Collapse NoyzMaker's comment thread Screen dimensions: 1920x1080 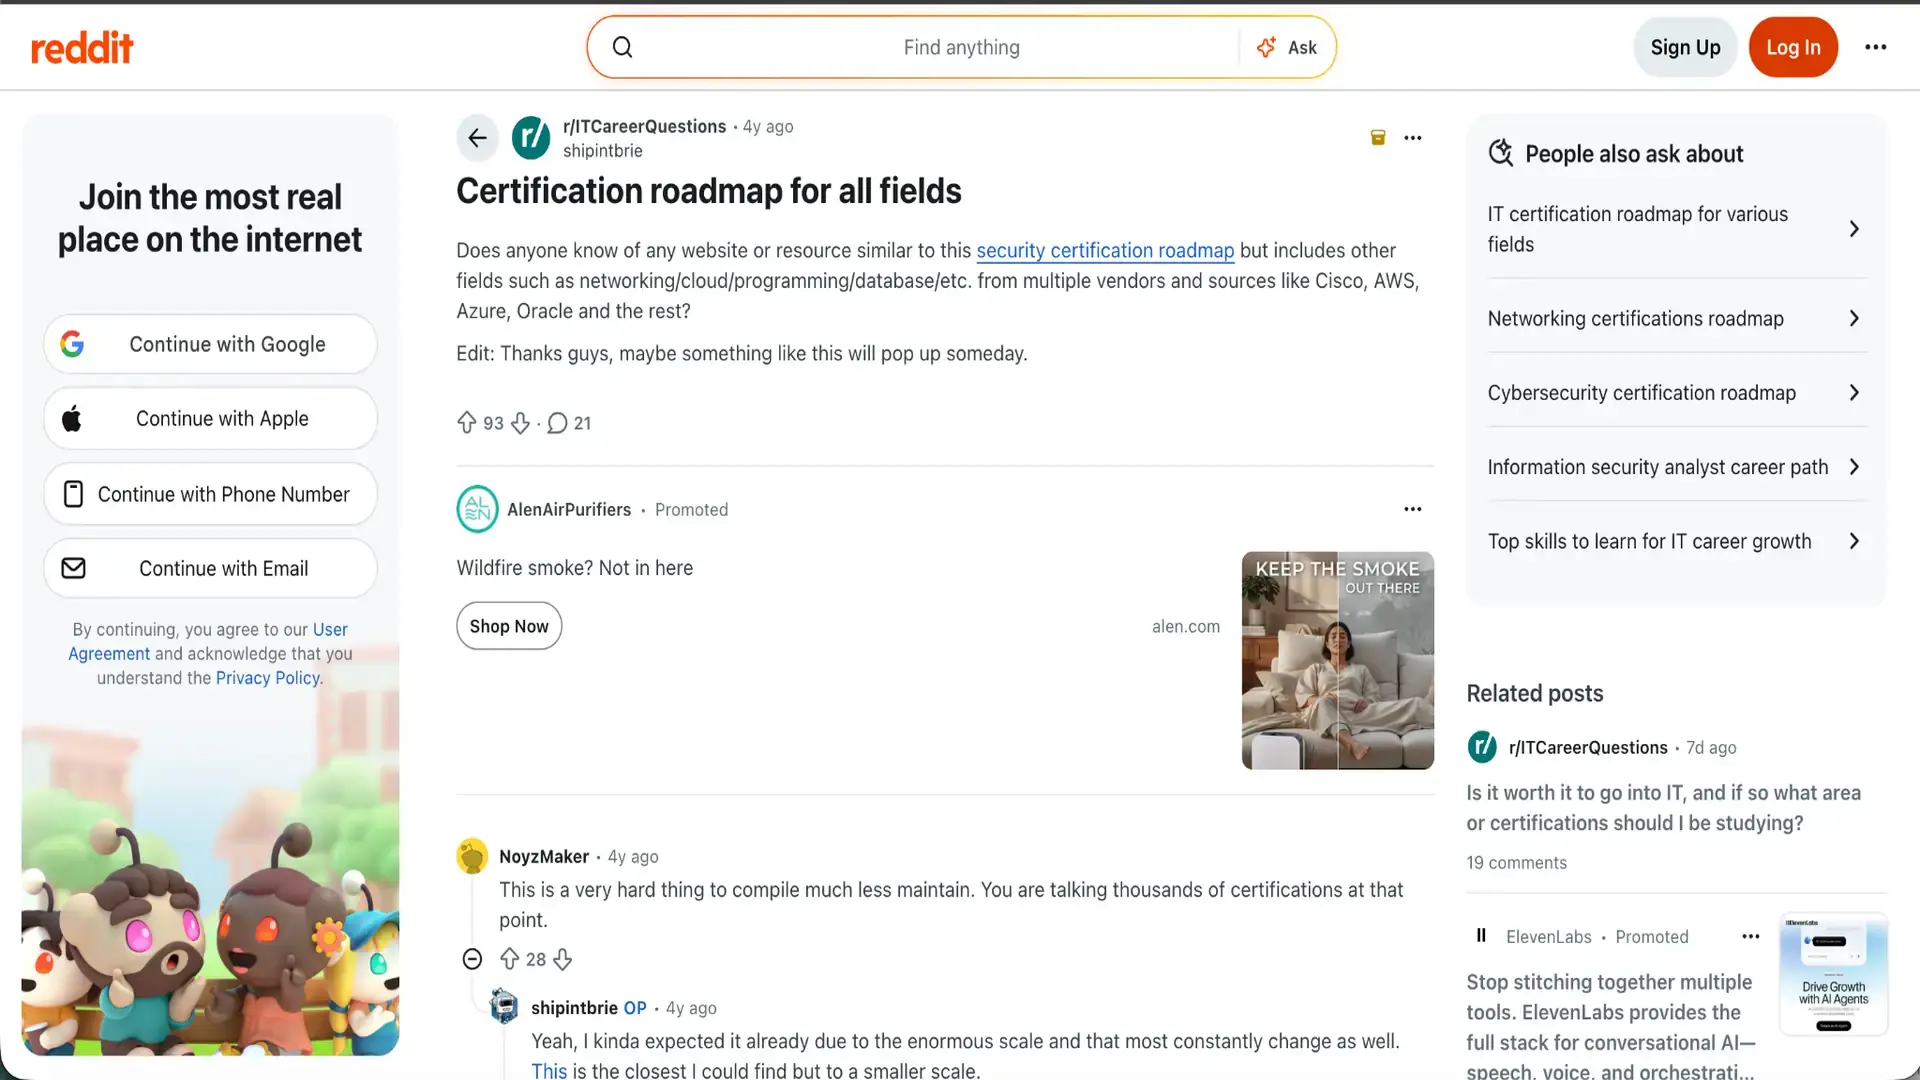point(472,959)
